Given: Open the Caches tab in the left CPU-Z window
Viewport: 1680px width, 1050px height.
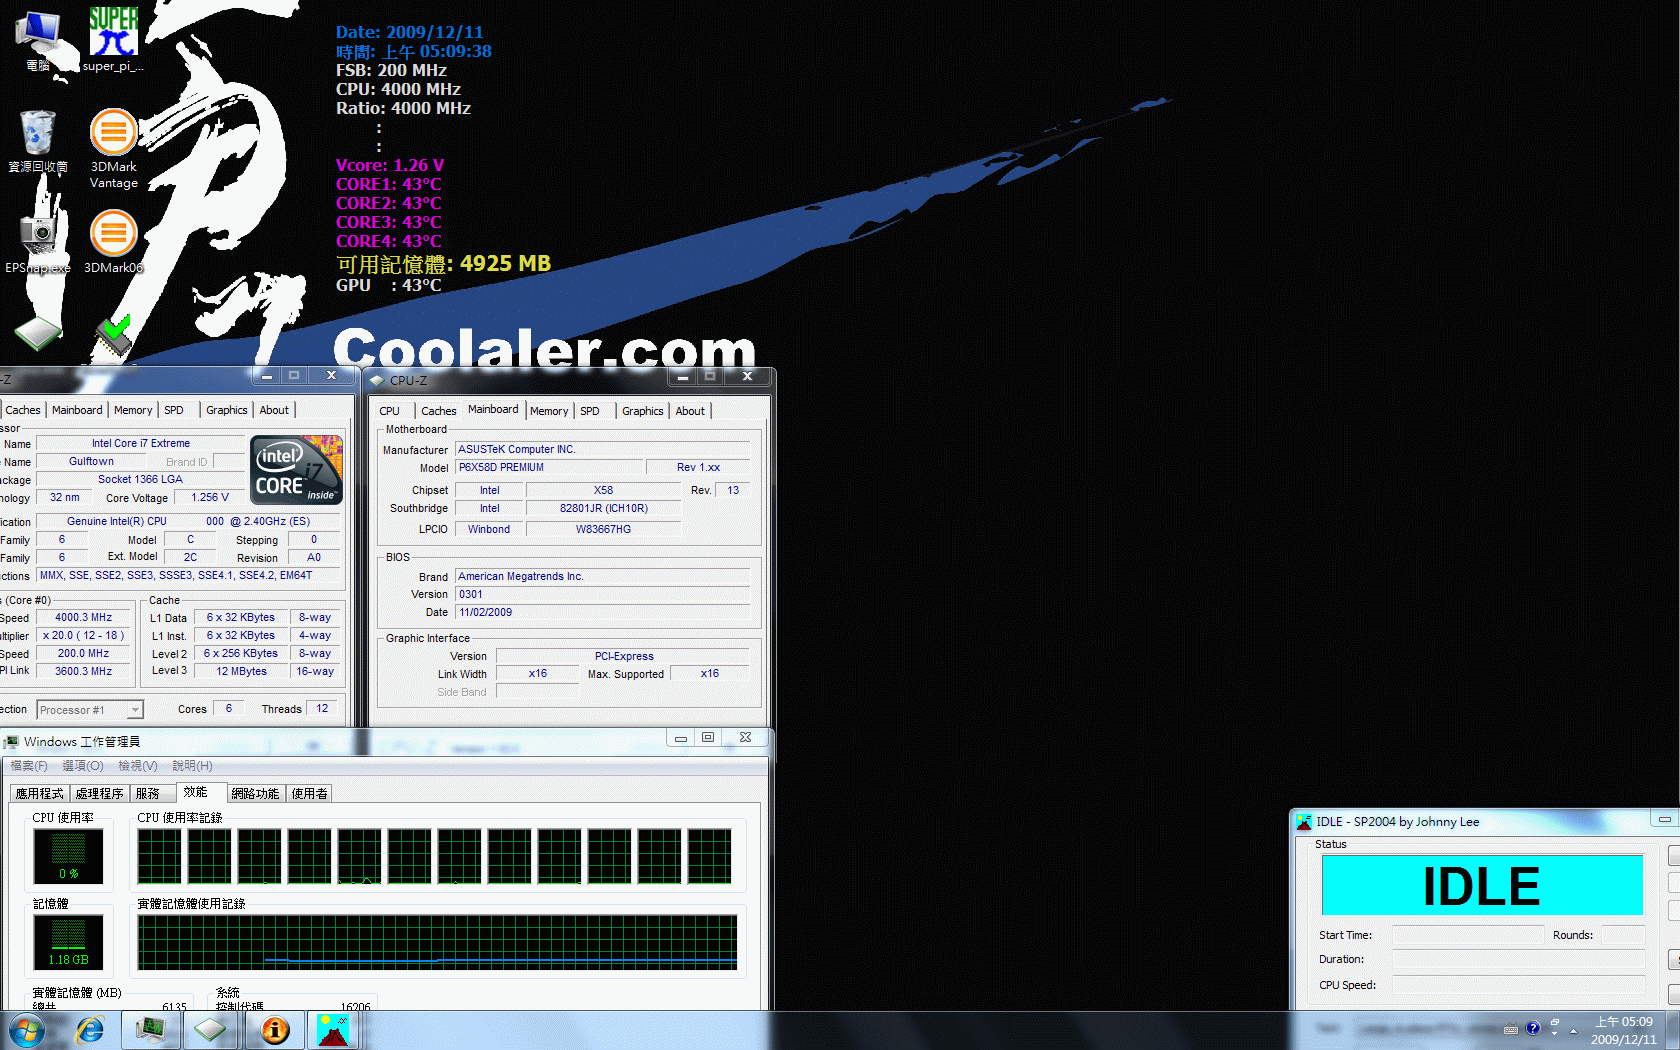Looking at the screenshot, I should [x=22, y=410].
